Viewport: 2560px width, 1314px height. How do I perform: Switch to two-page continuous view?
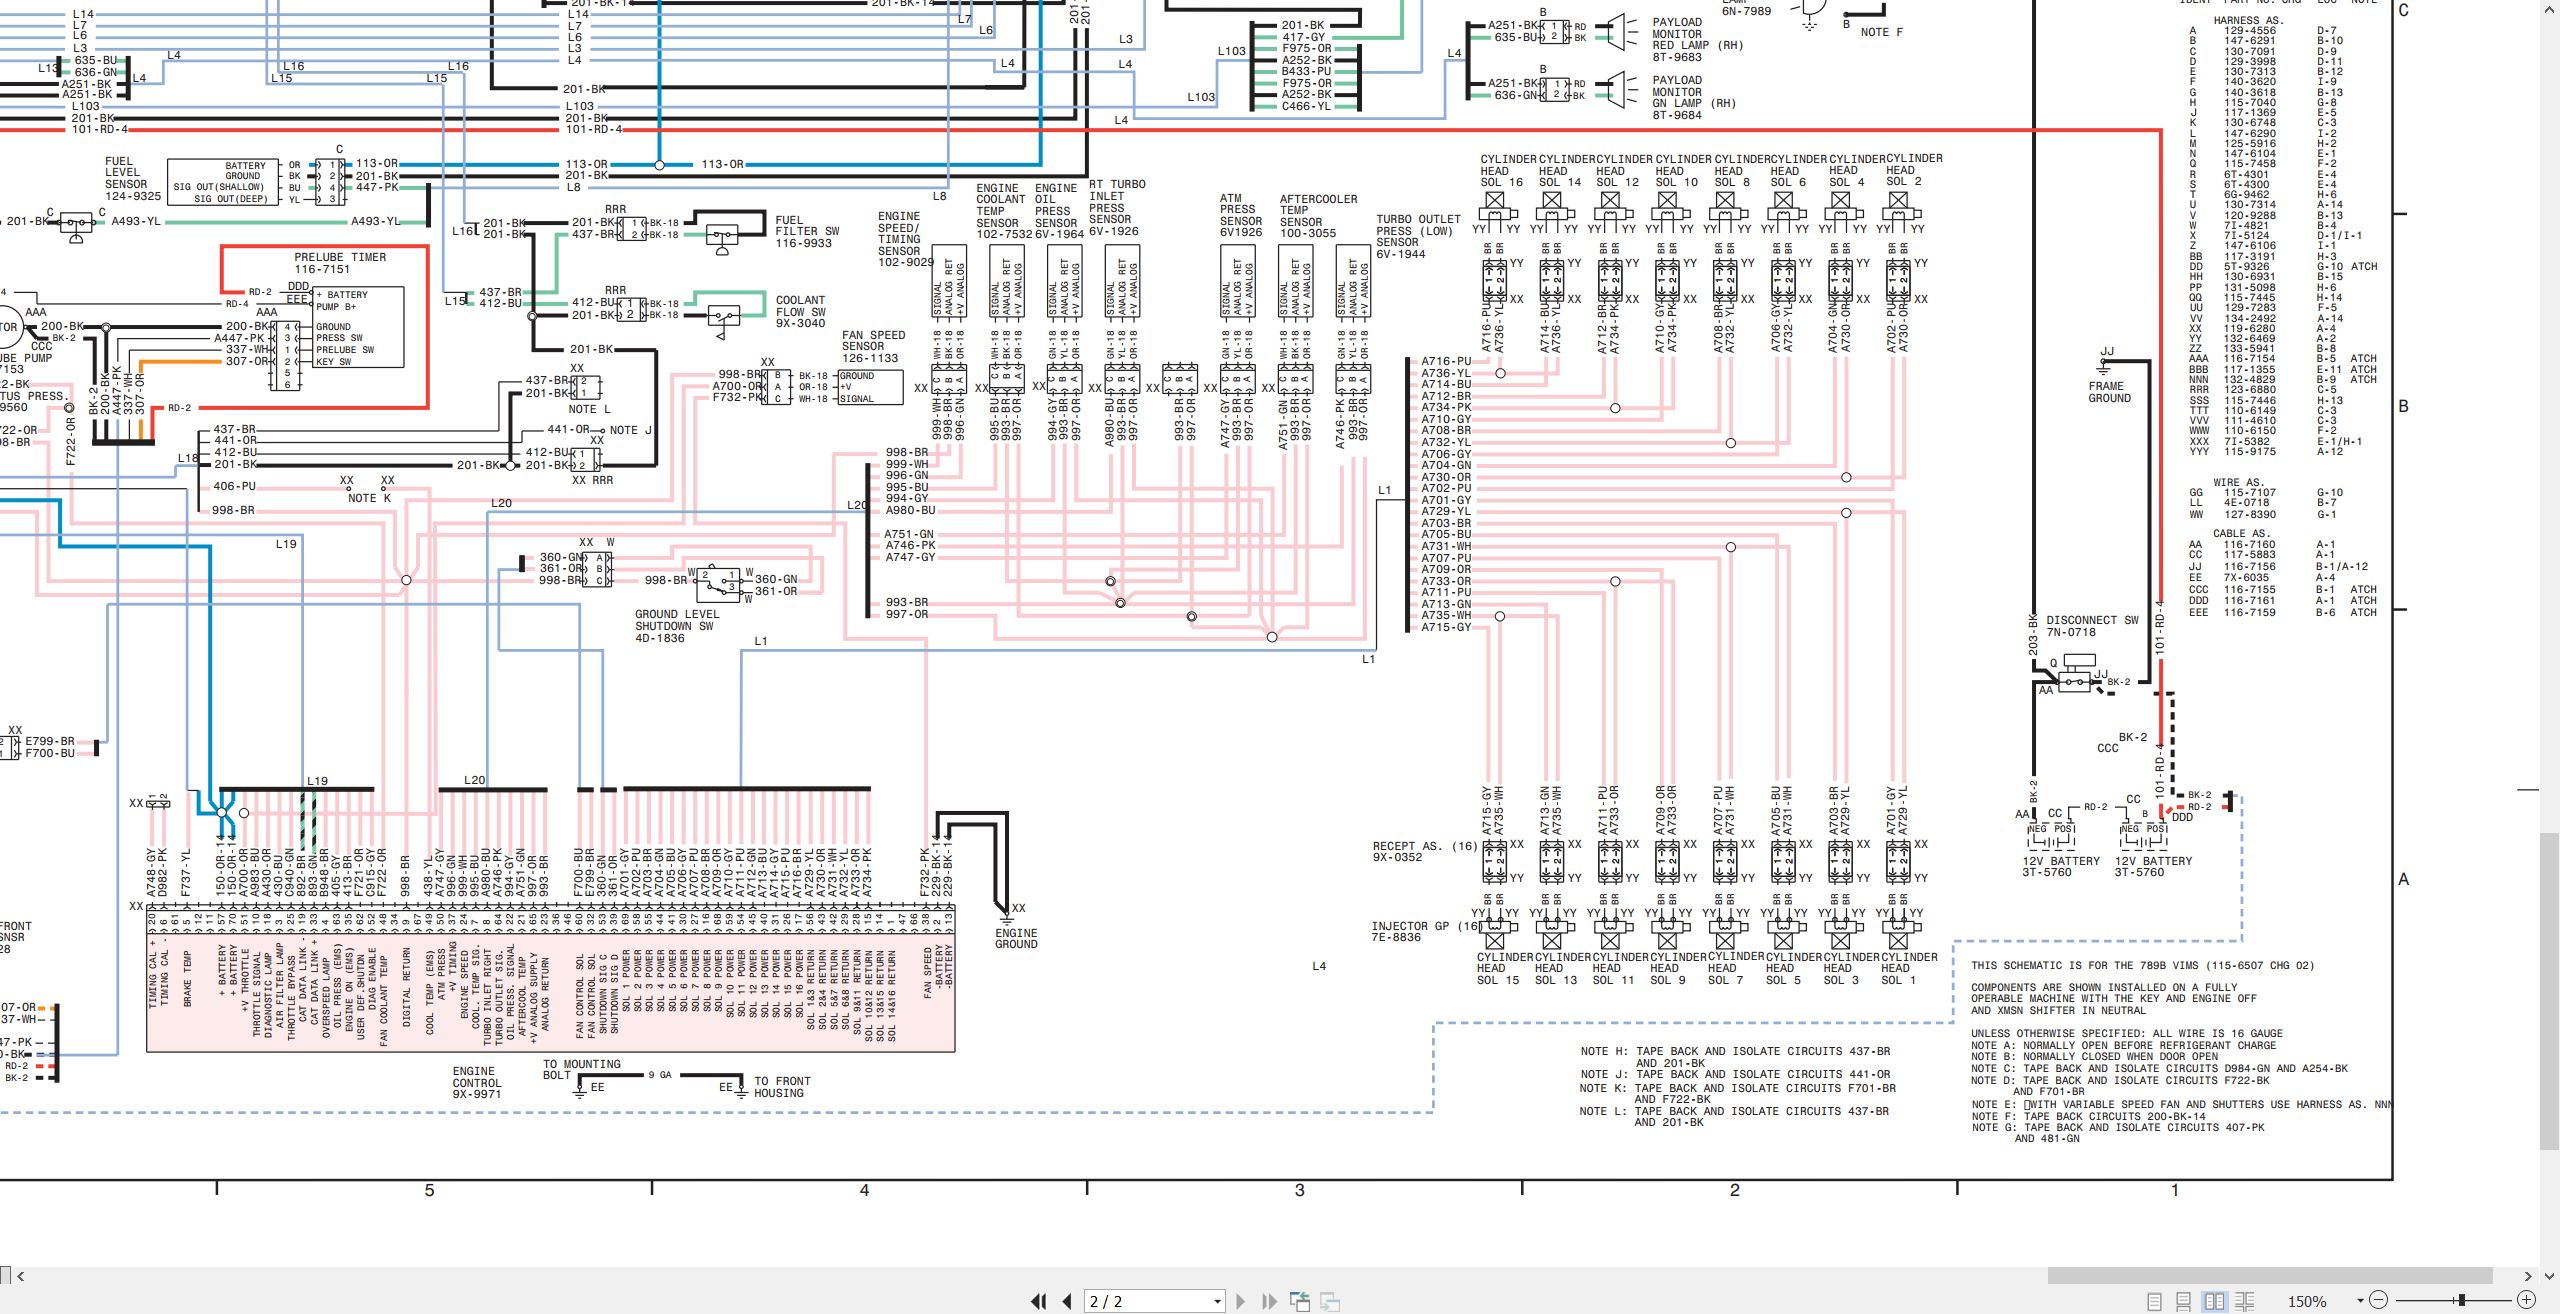[x=2245, y=1301]
